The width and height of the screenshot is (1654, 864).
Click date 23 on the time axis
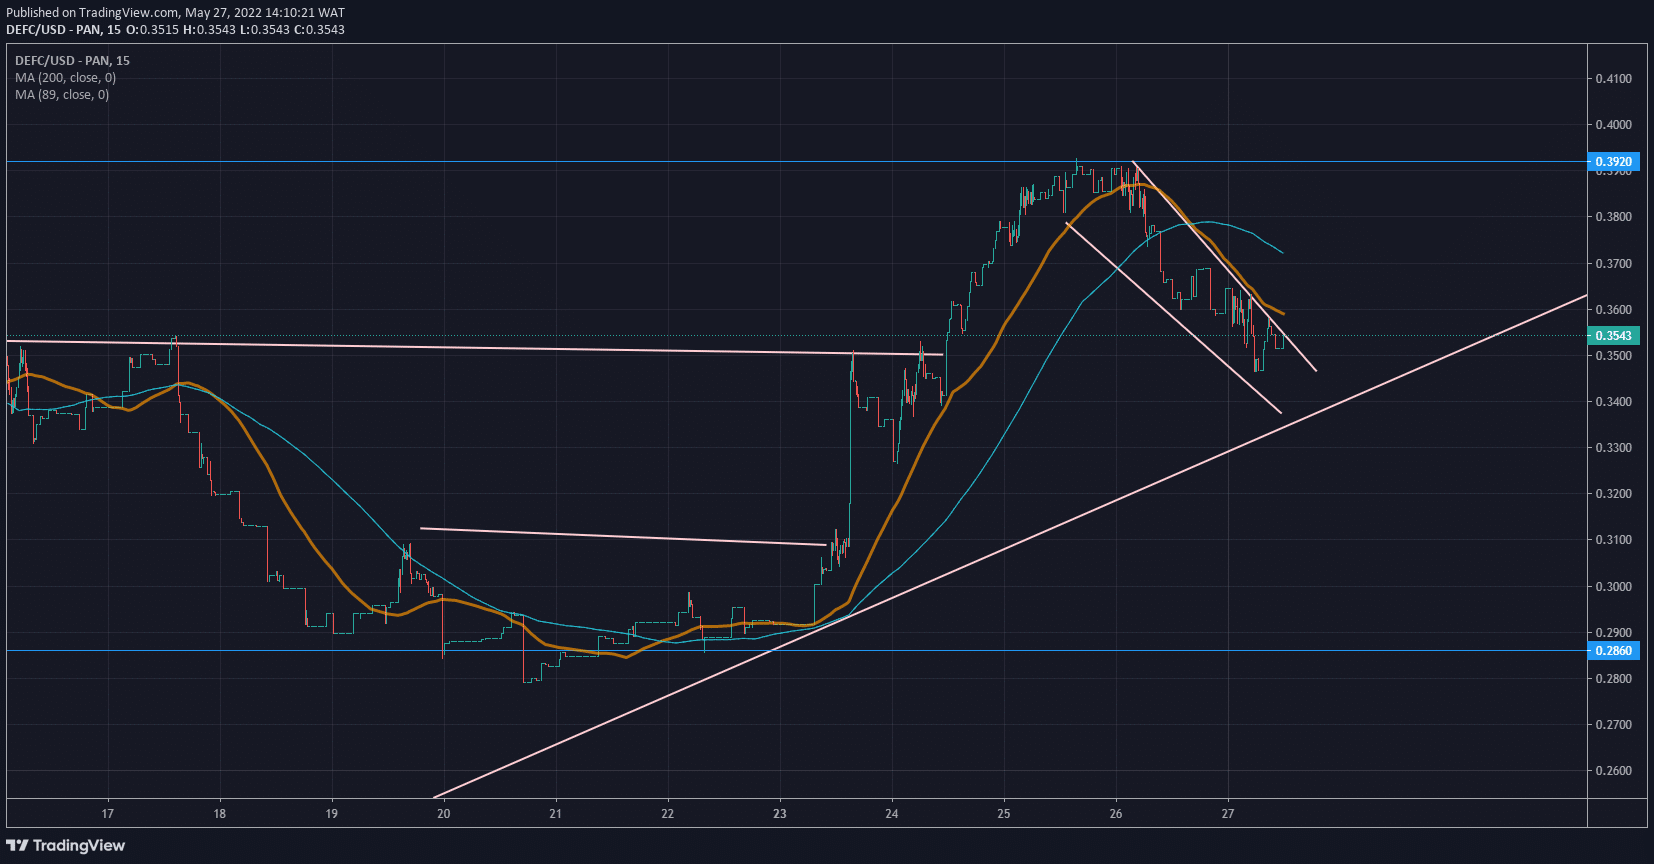coord(780,814)
